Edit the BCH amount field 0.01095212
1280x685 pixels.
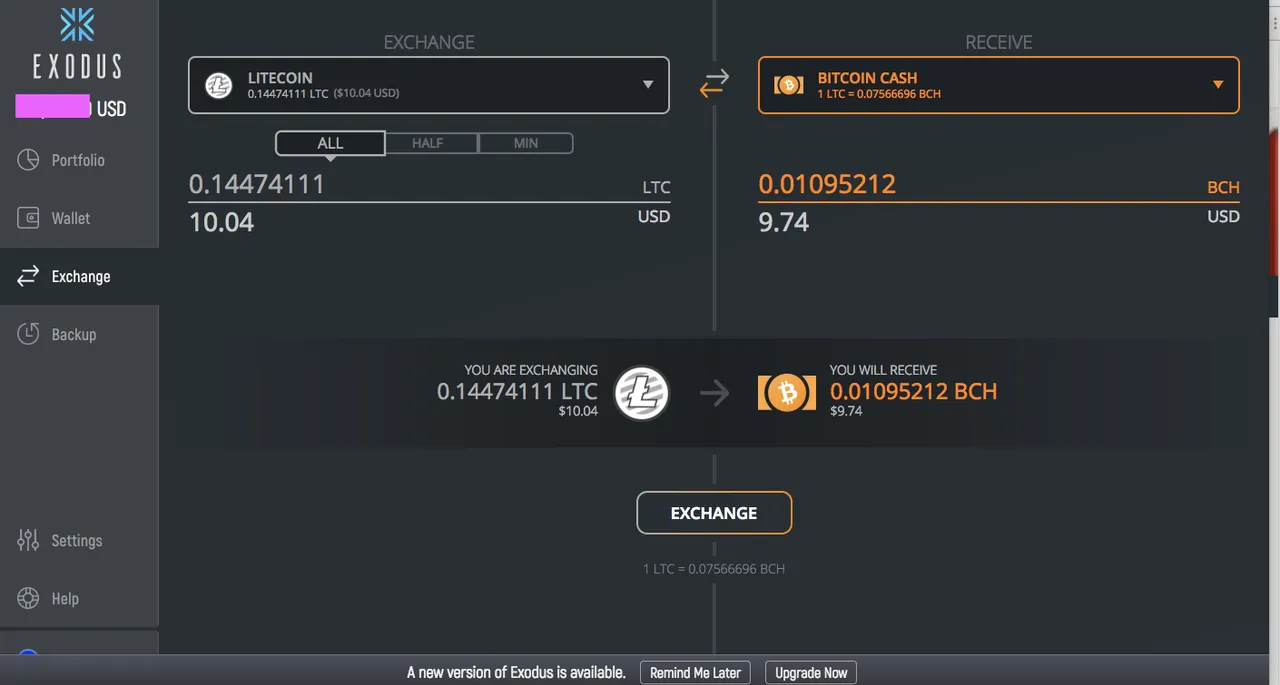999,185
